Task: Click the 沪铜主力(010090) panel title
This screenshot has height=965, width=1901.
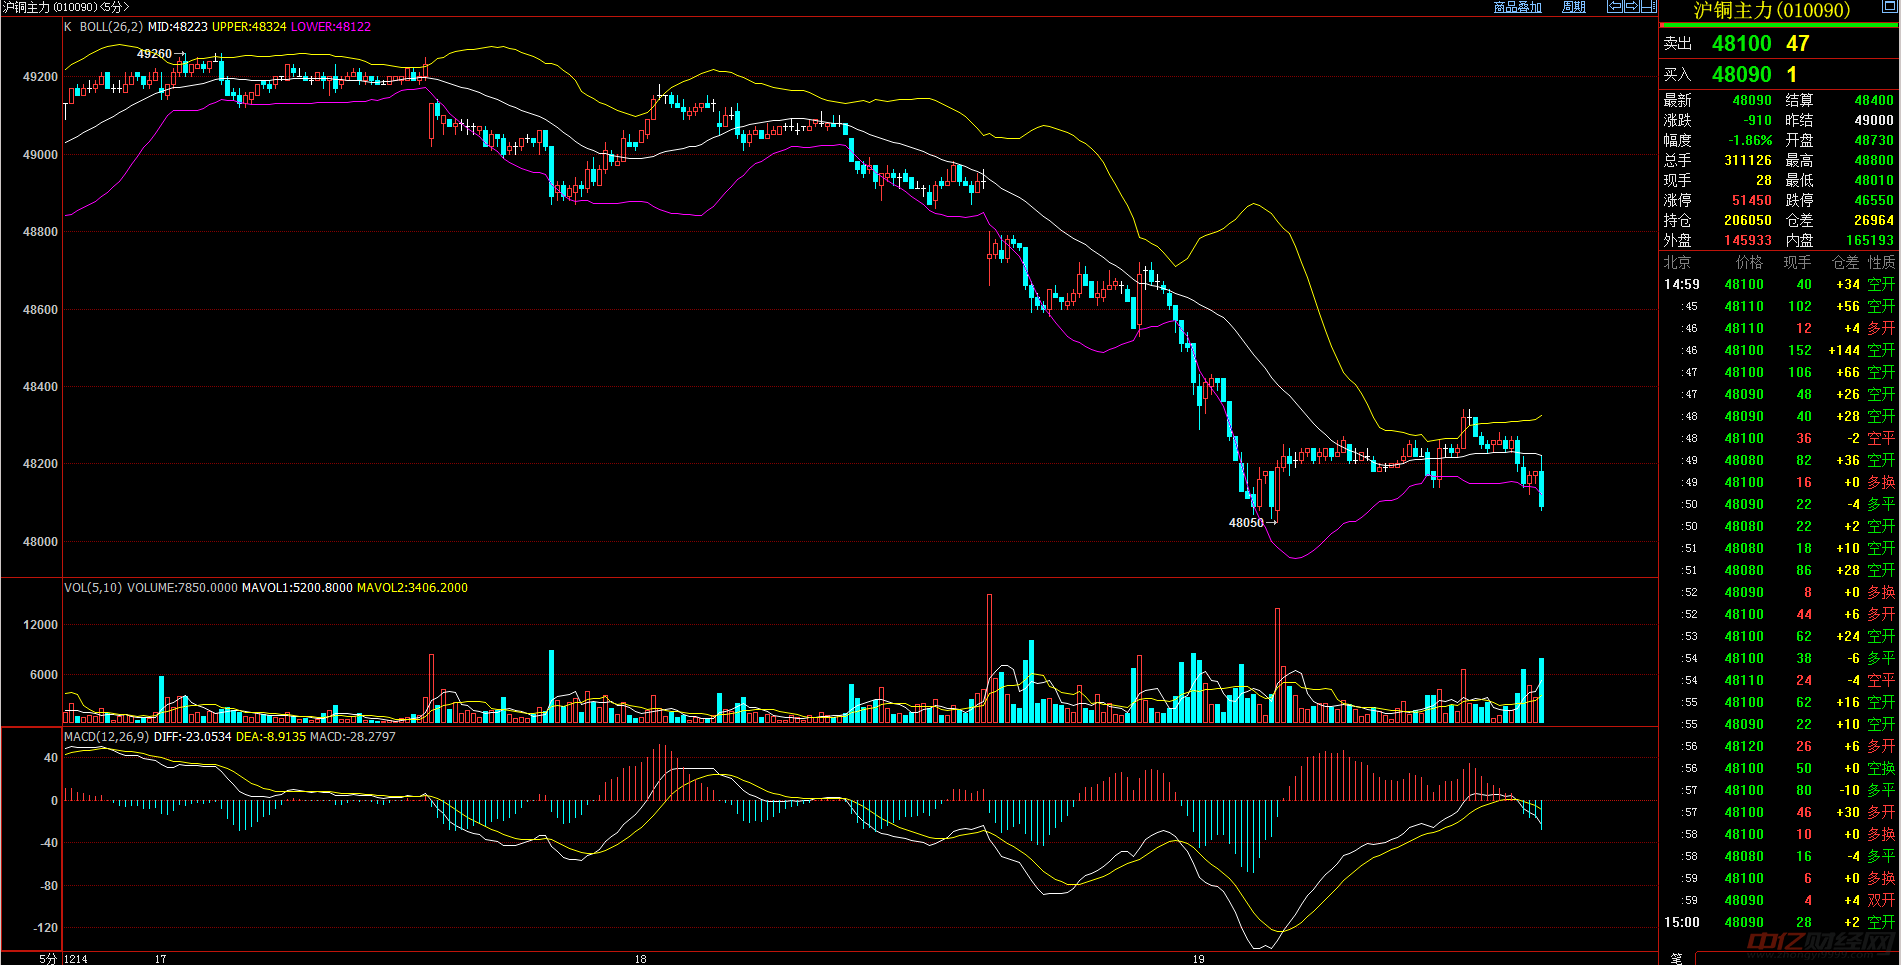Action: click(x=1771, y=11)
